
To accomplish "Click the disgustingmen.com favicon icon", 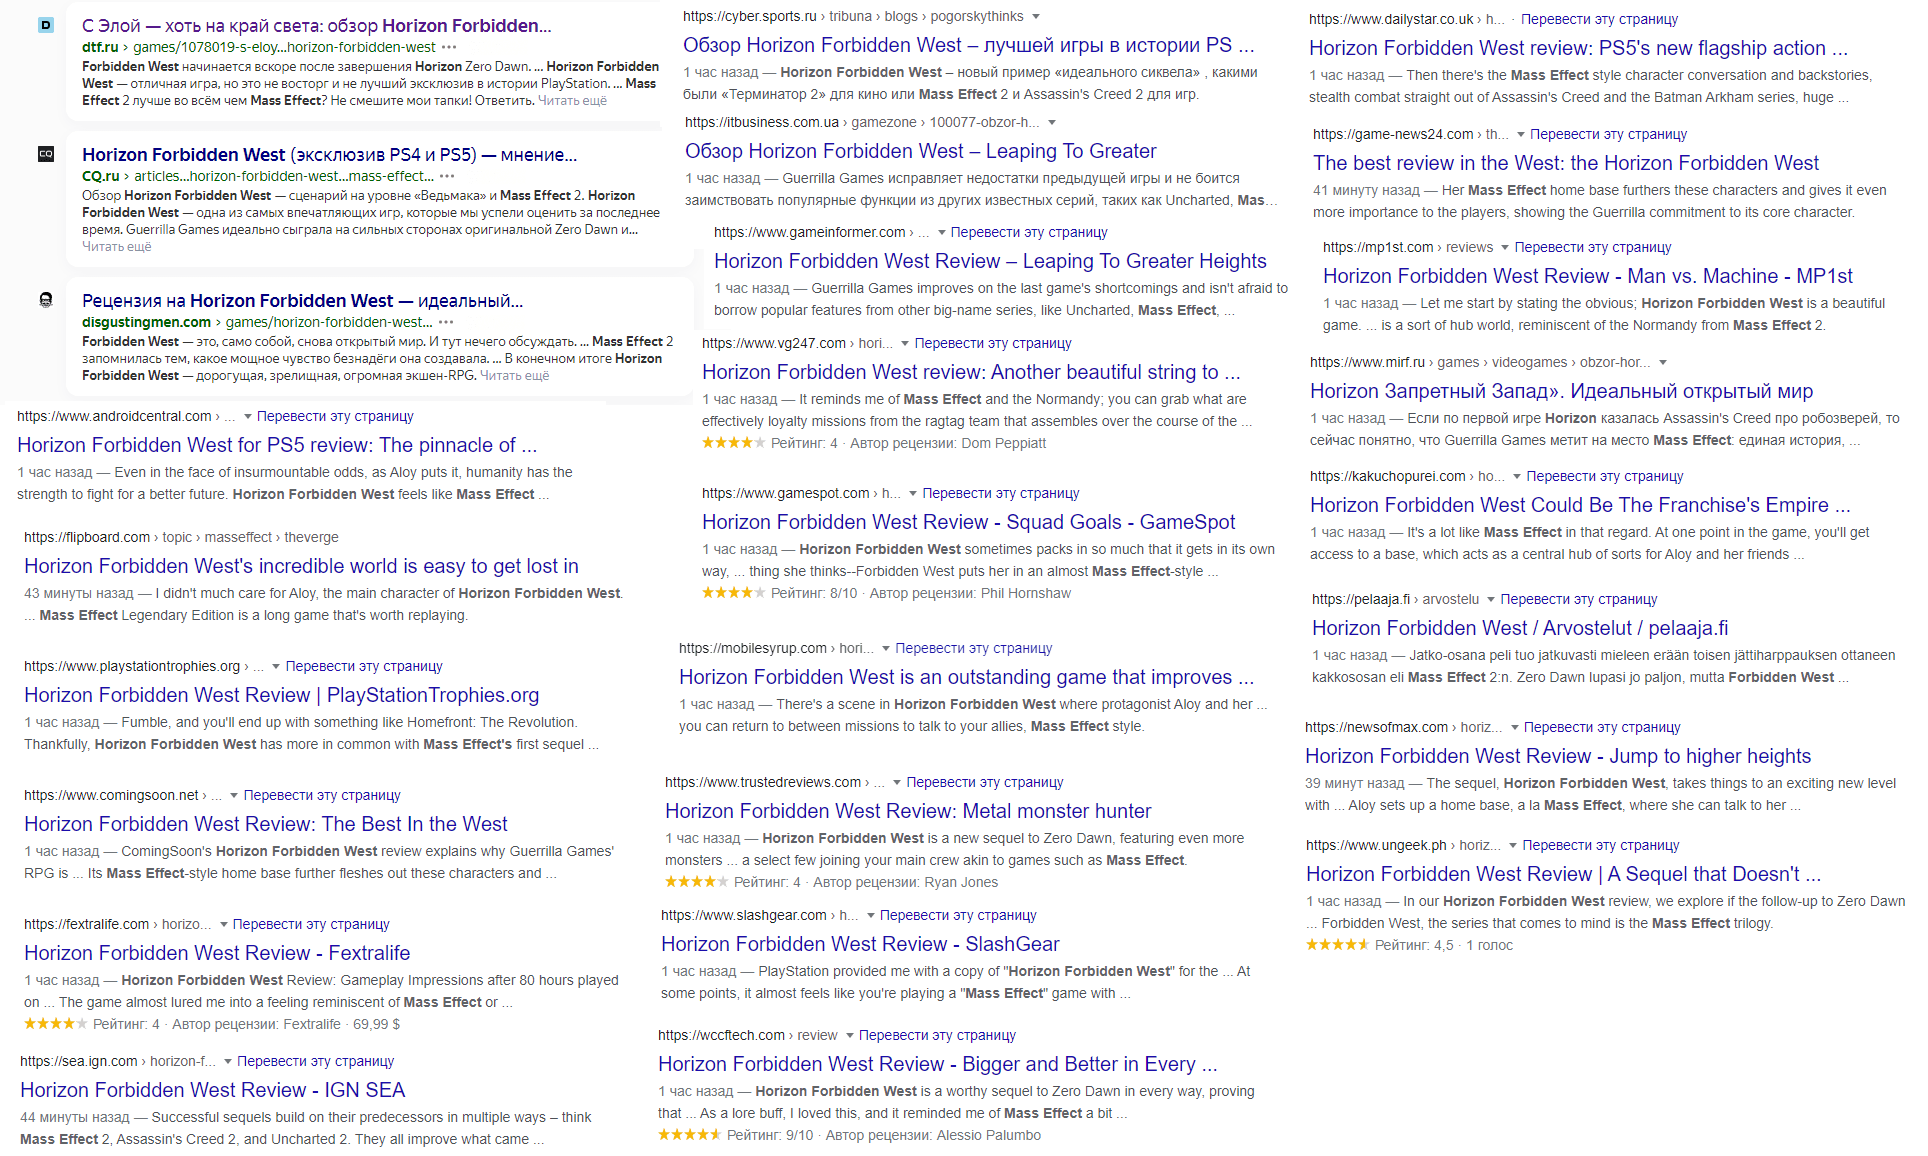I will click(46, 300).
